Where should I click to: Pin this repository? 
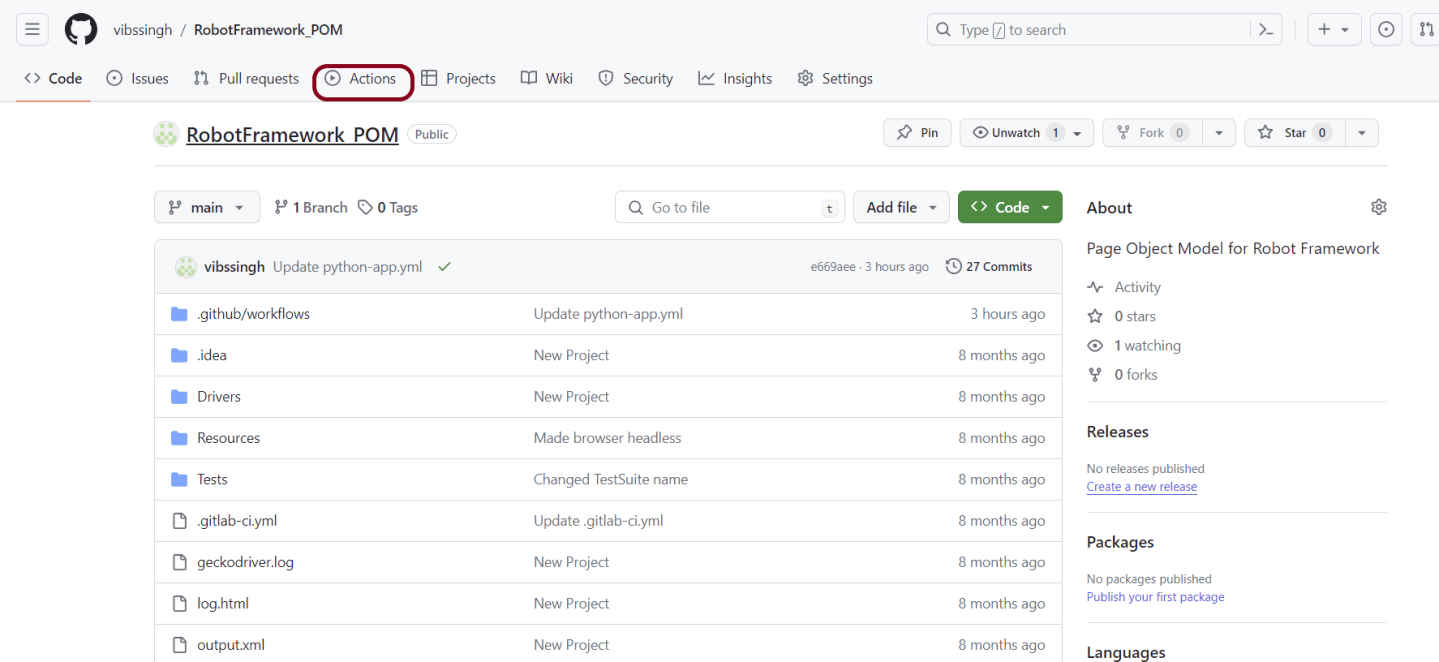[x=917, y=133]
